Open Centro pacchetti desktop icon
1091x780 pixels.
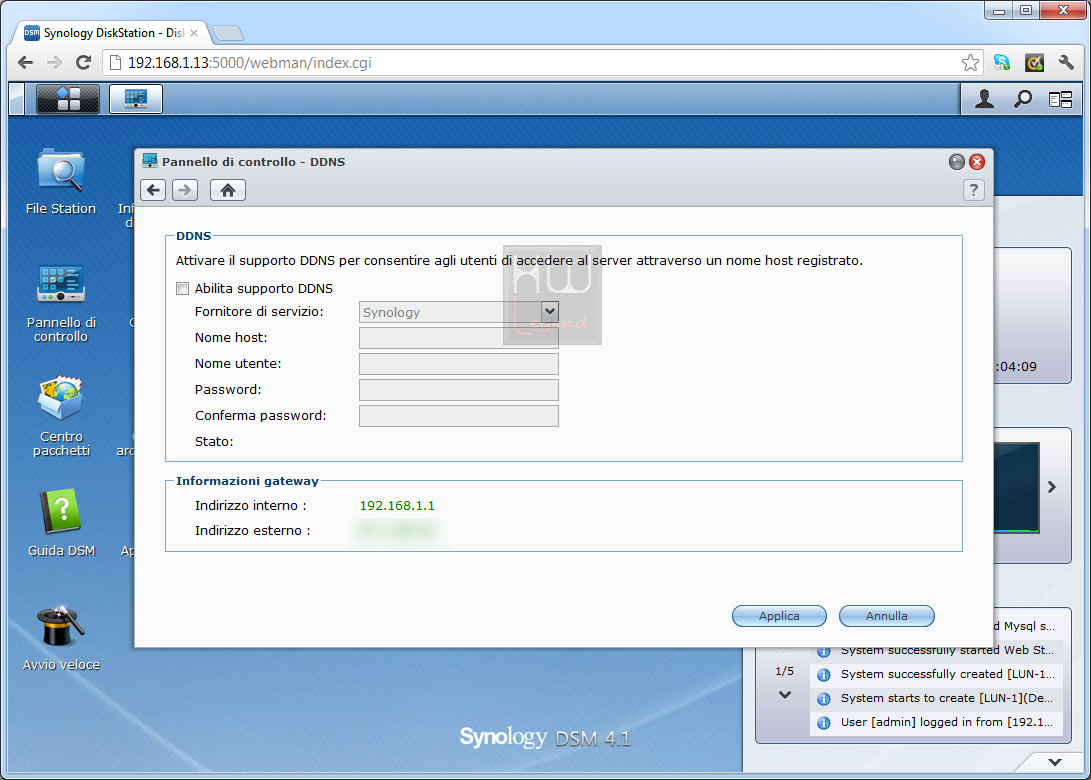pyautogui.click(x=61, y=416)
